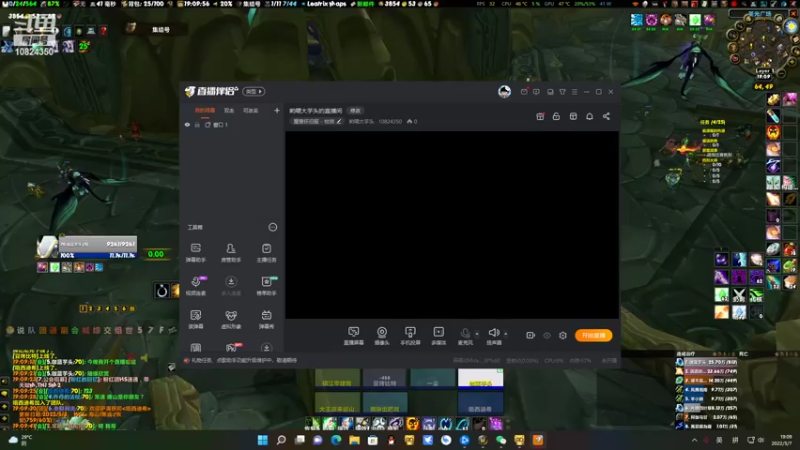Open the shield-shaped icon in title bar
Viewport: 800px width, 450px height.
pyautogui.click(x=562, y=92)
